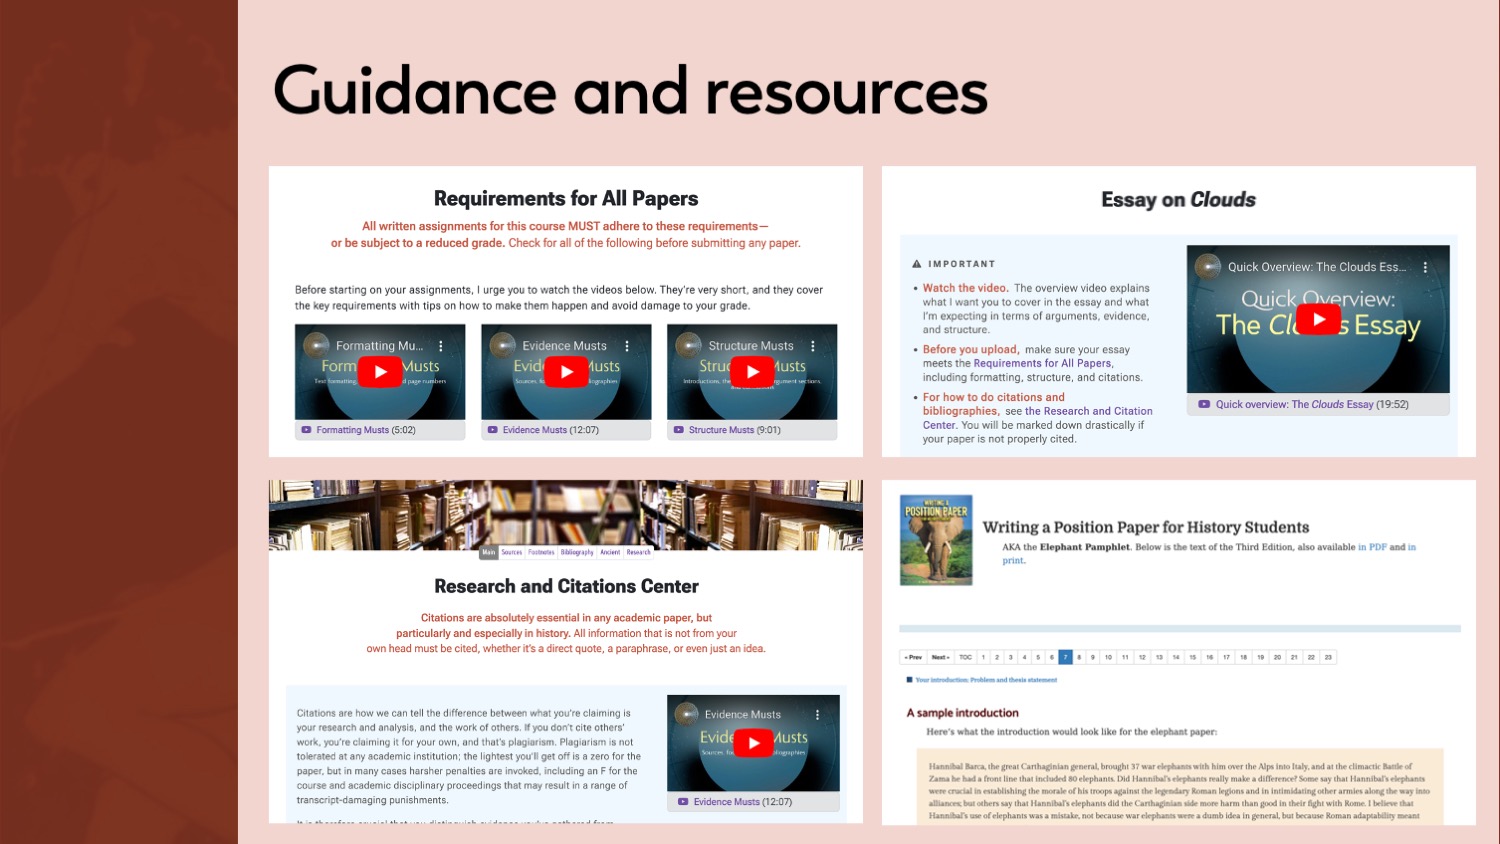Screen dimensions: 1500x844
Task: Click the 'in PDF' download link
Action: (x=1371, y=547)
